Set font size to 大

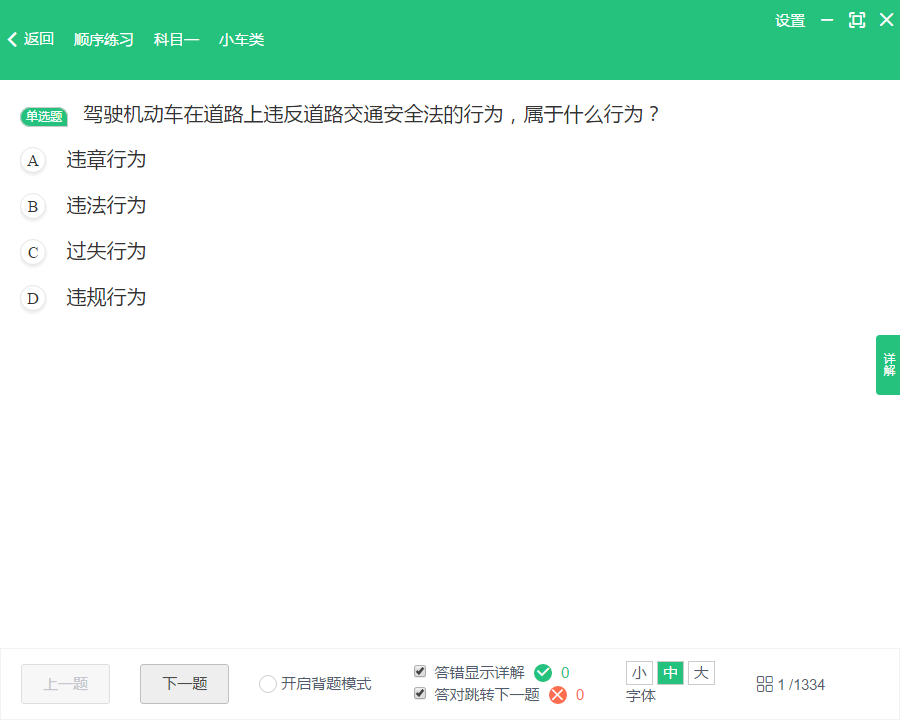click(x=700, y=672)
